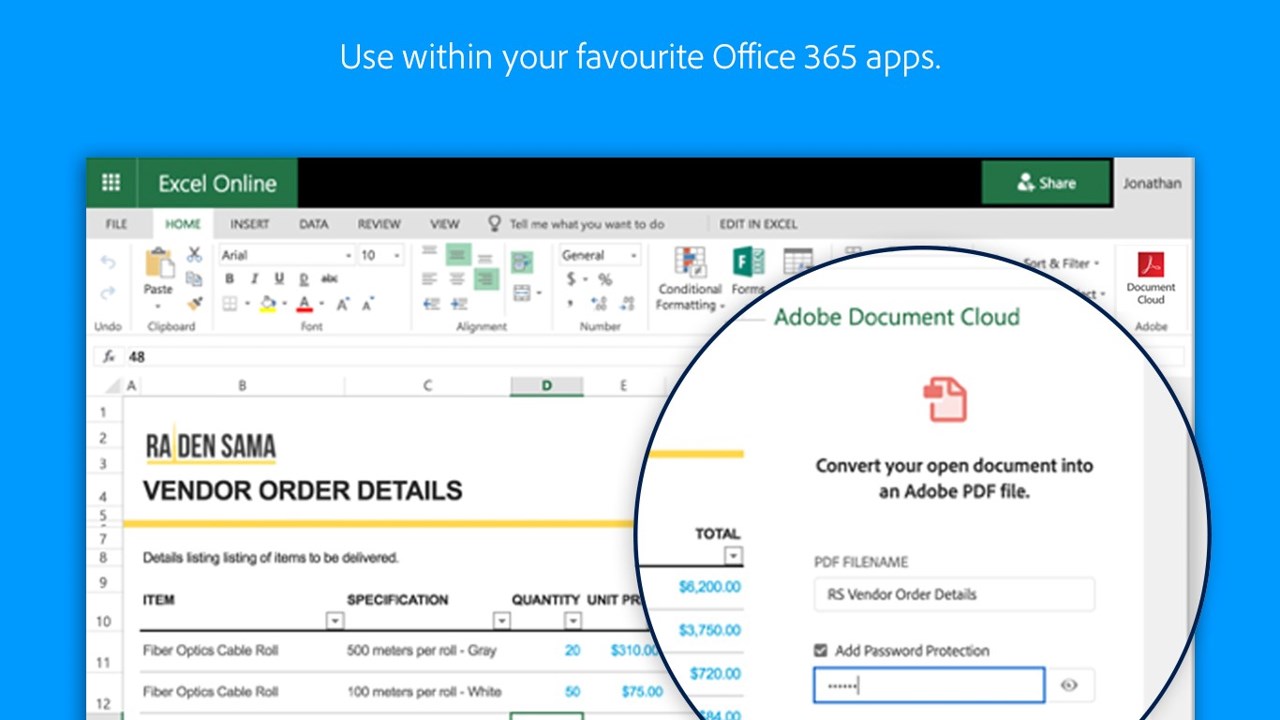Open the Jonathan account menu

1152,183
